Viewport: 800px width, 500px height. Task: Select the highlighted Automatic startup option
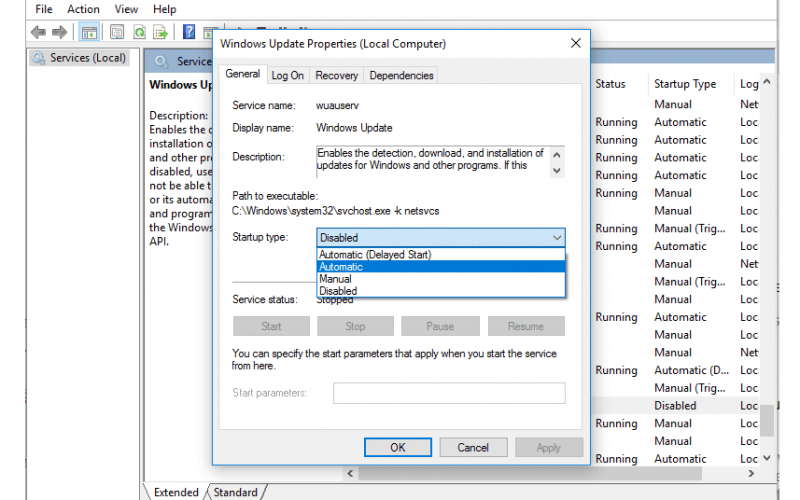(x=441, y=267)
